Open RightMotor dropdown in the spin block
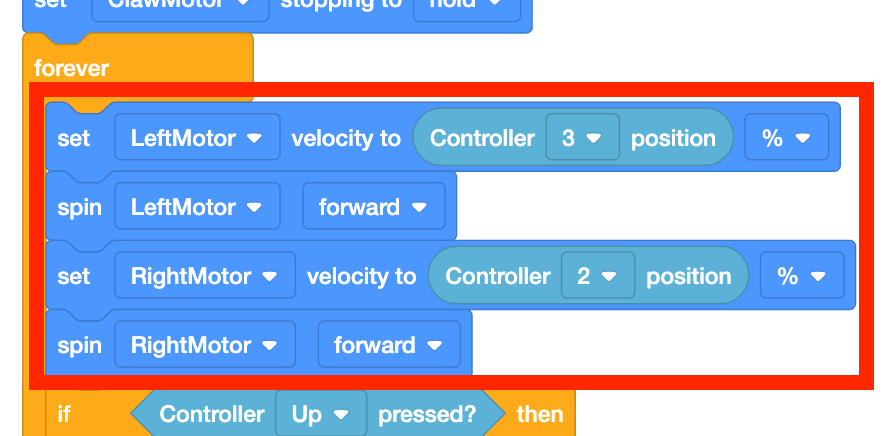 pos(205,345)
